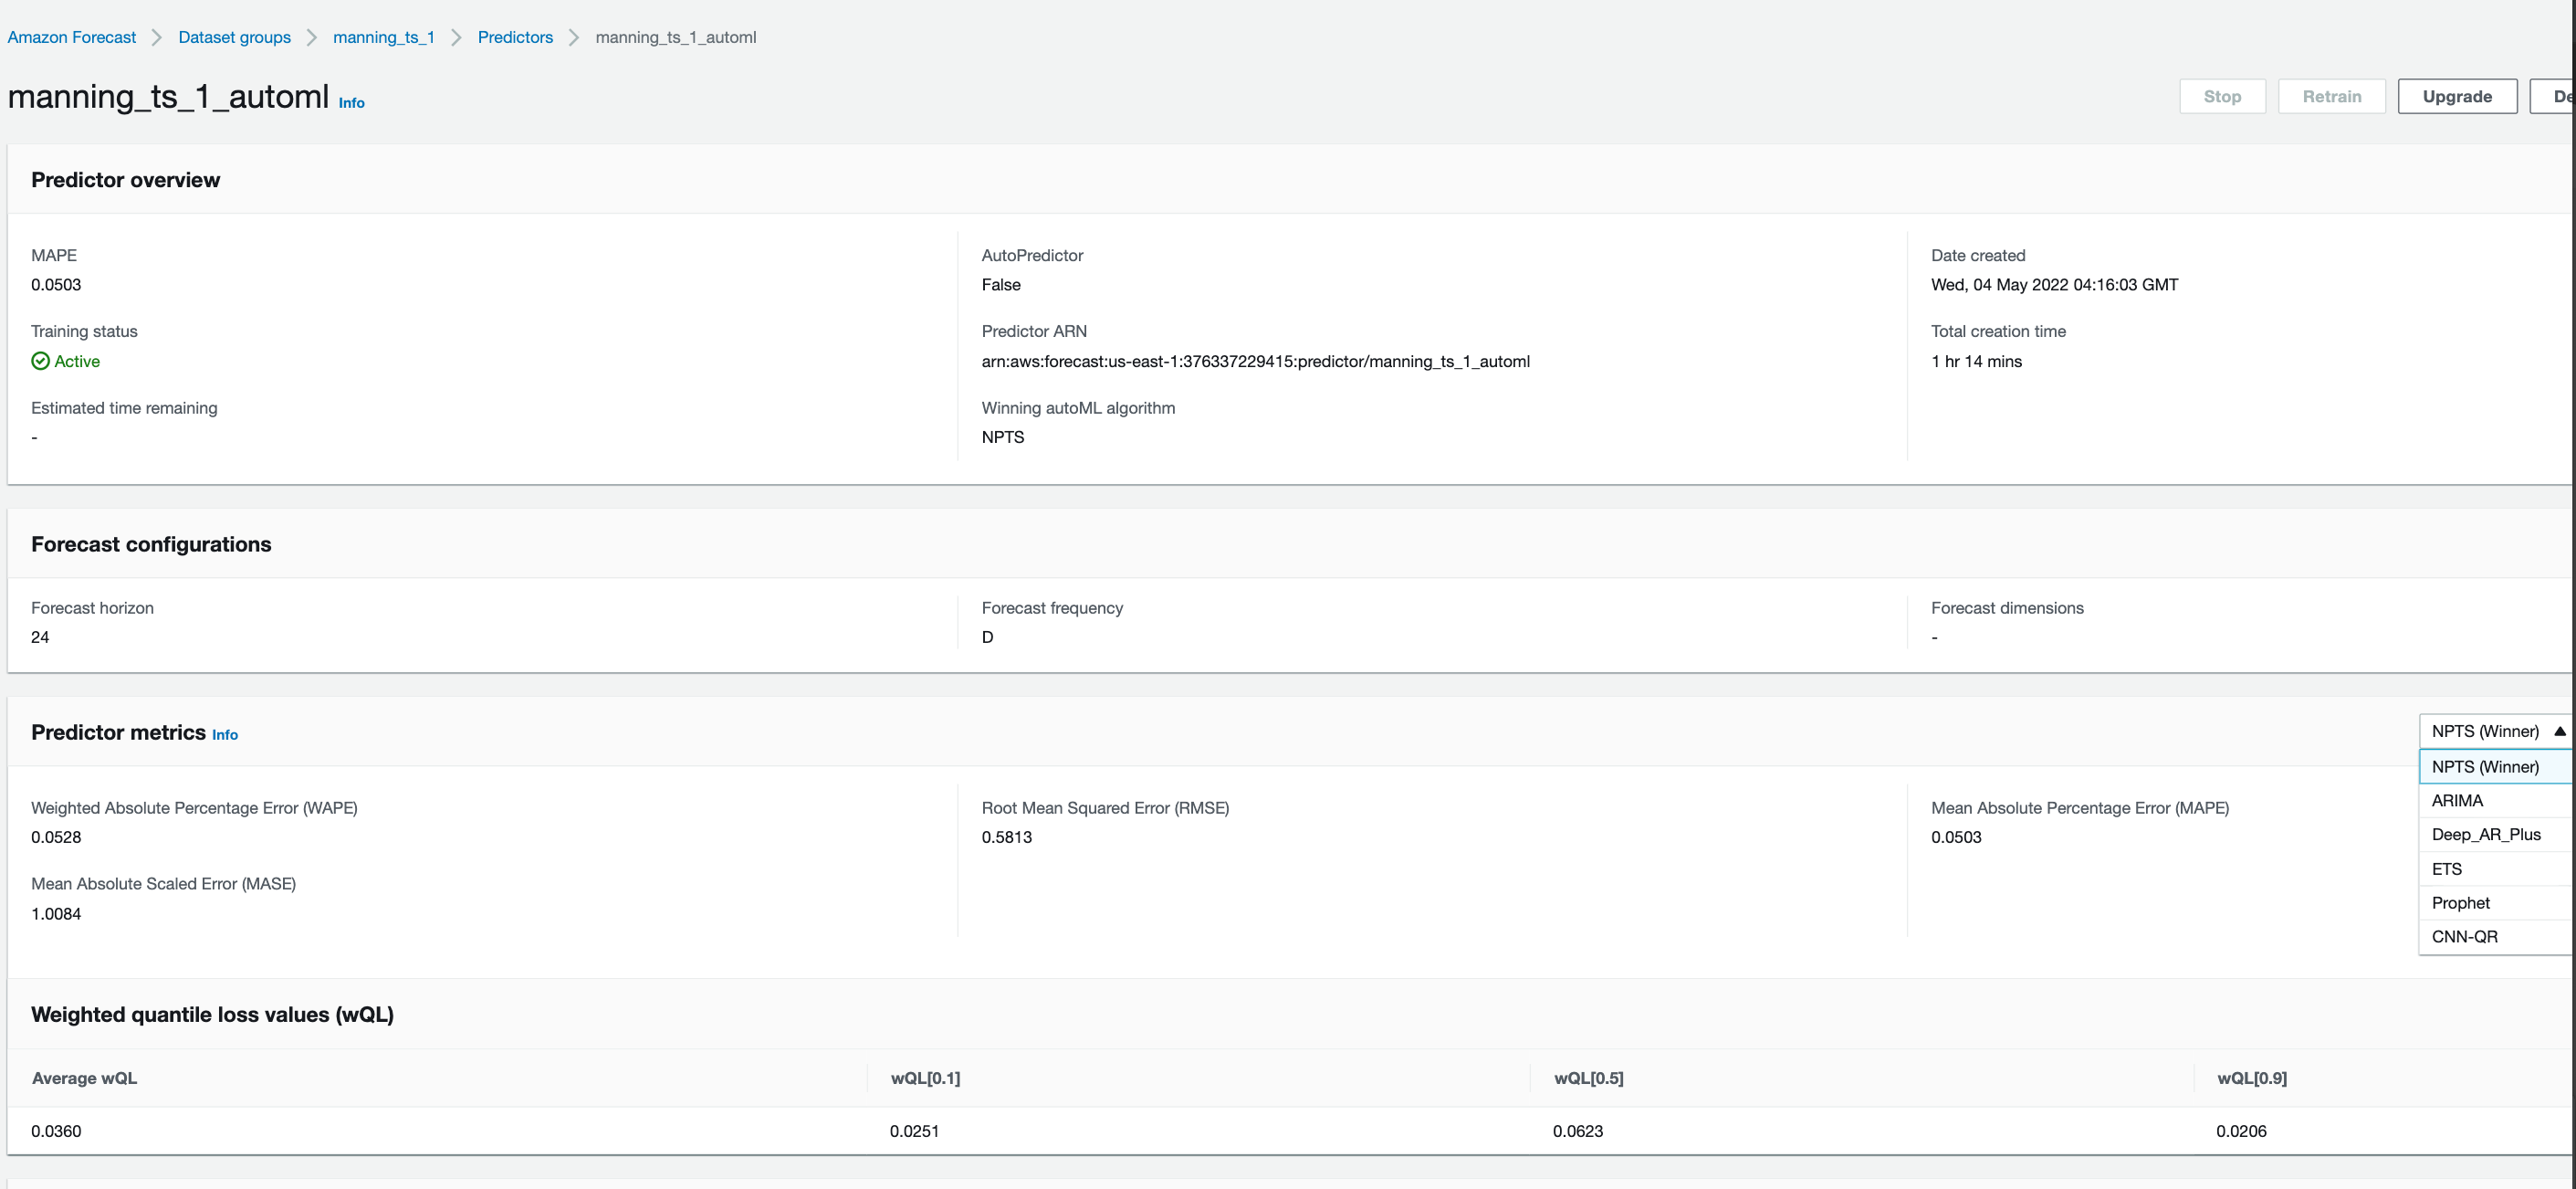Select the NPTS (Winner) list option
2576x1189 pixels.
coord(2484,767)
